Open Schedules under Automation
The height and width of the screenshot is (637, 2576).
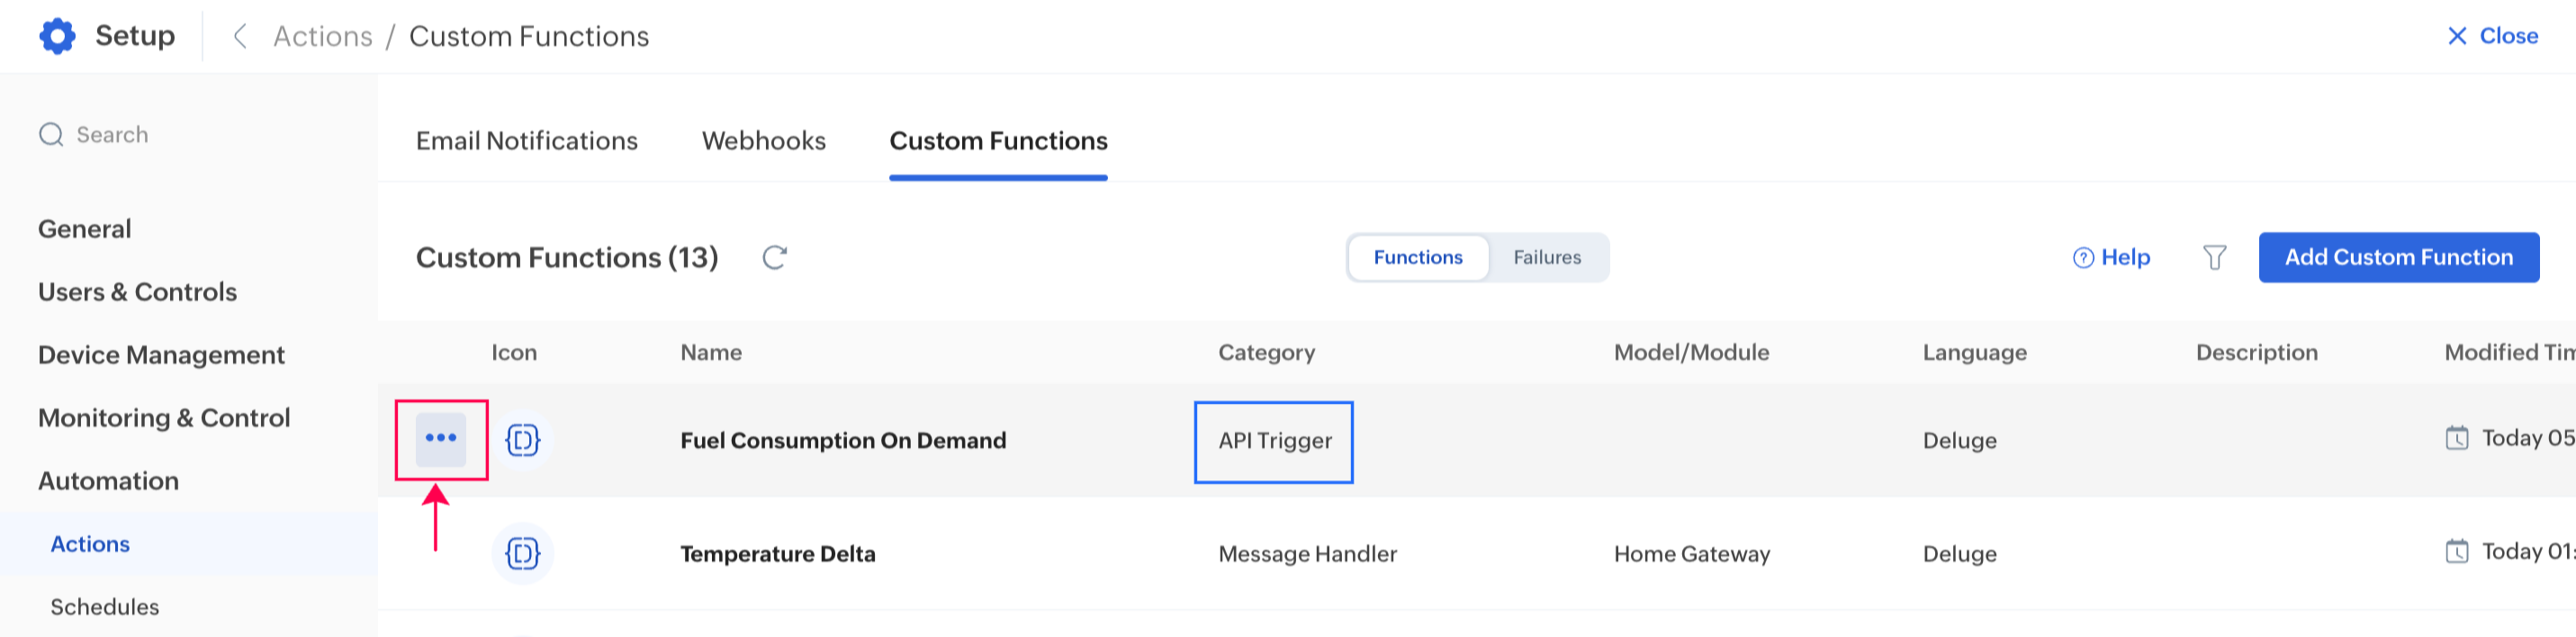[104, 607]
